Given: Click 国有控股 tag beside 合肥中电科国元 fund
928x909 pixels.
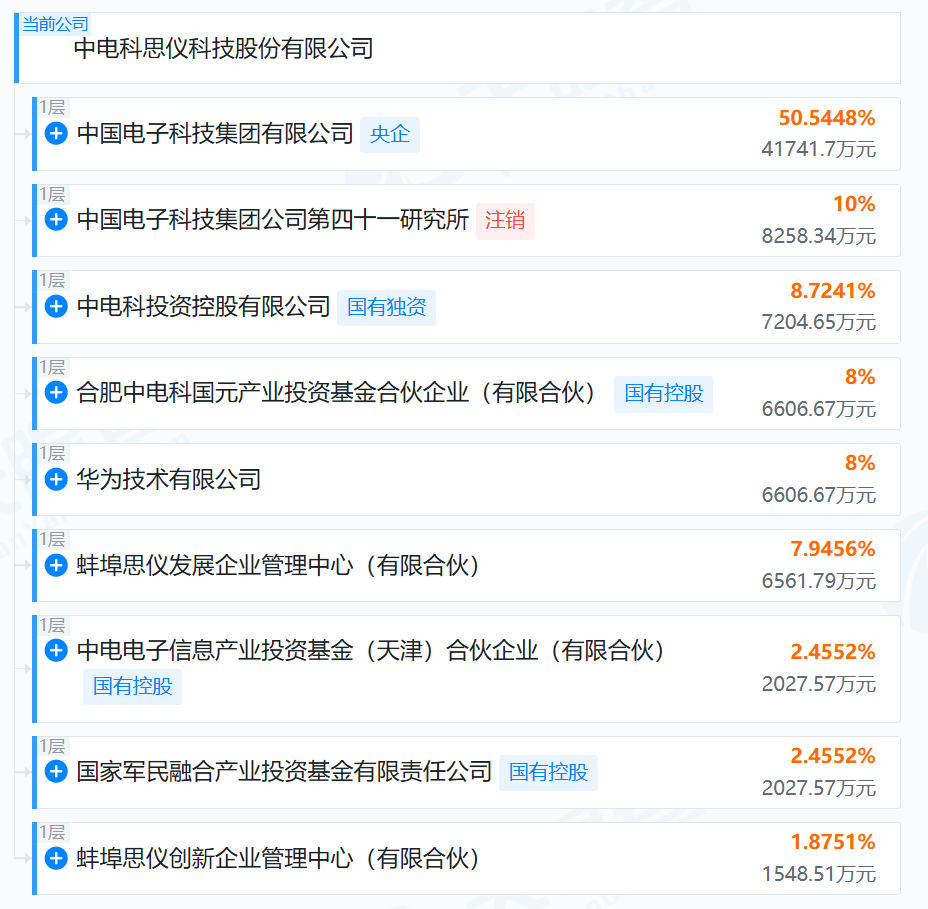Looking at the screenshot, I should coord(663,394).
